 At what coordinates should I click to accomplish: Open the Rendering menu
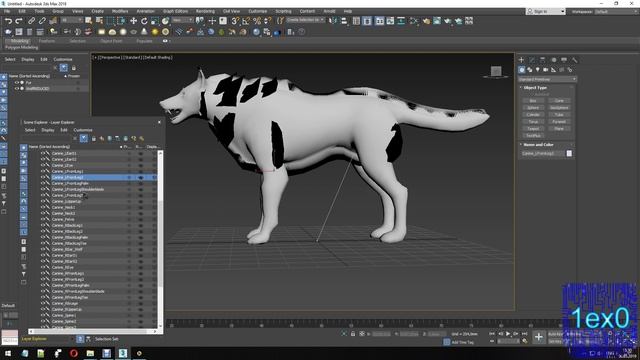(x=205, y=11)
